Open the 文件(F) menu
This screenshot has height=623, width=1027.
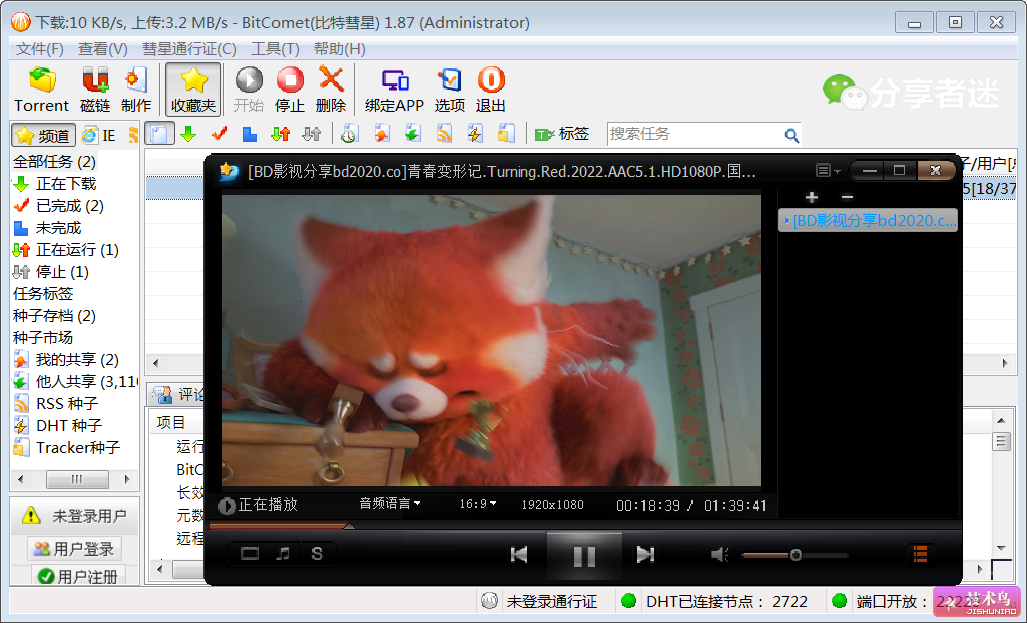[39, 49]
